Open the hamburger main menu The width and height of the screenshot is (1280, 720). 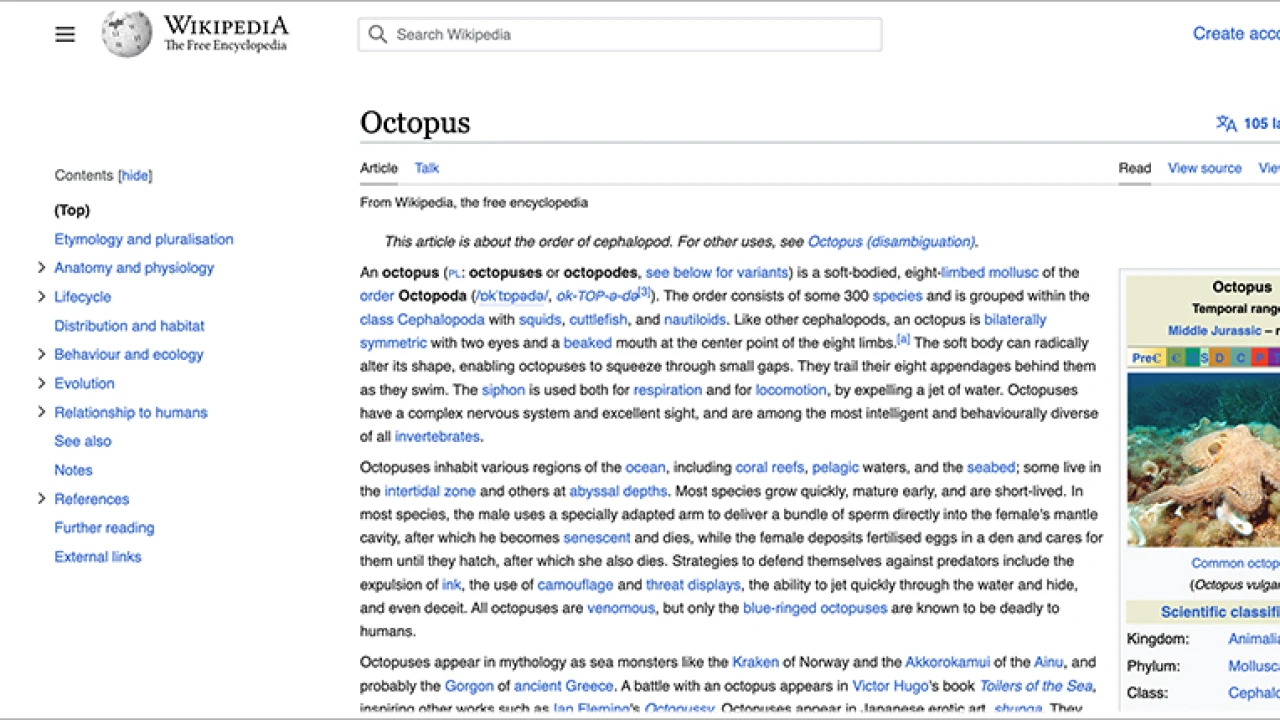(x=65, y=34)
